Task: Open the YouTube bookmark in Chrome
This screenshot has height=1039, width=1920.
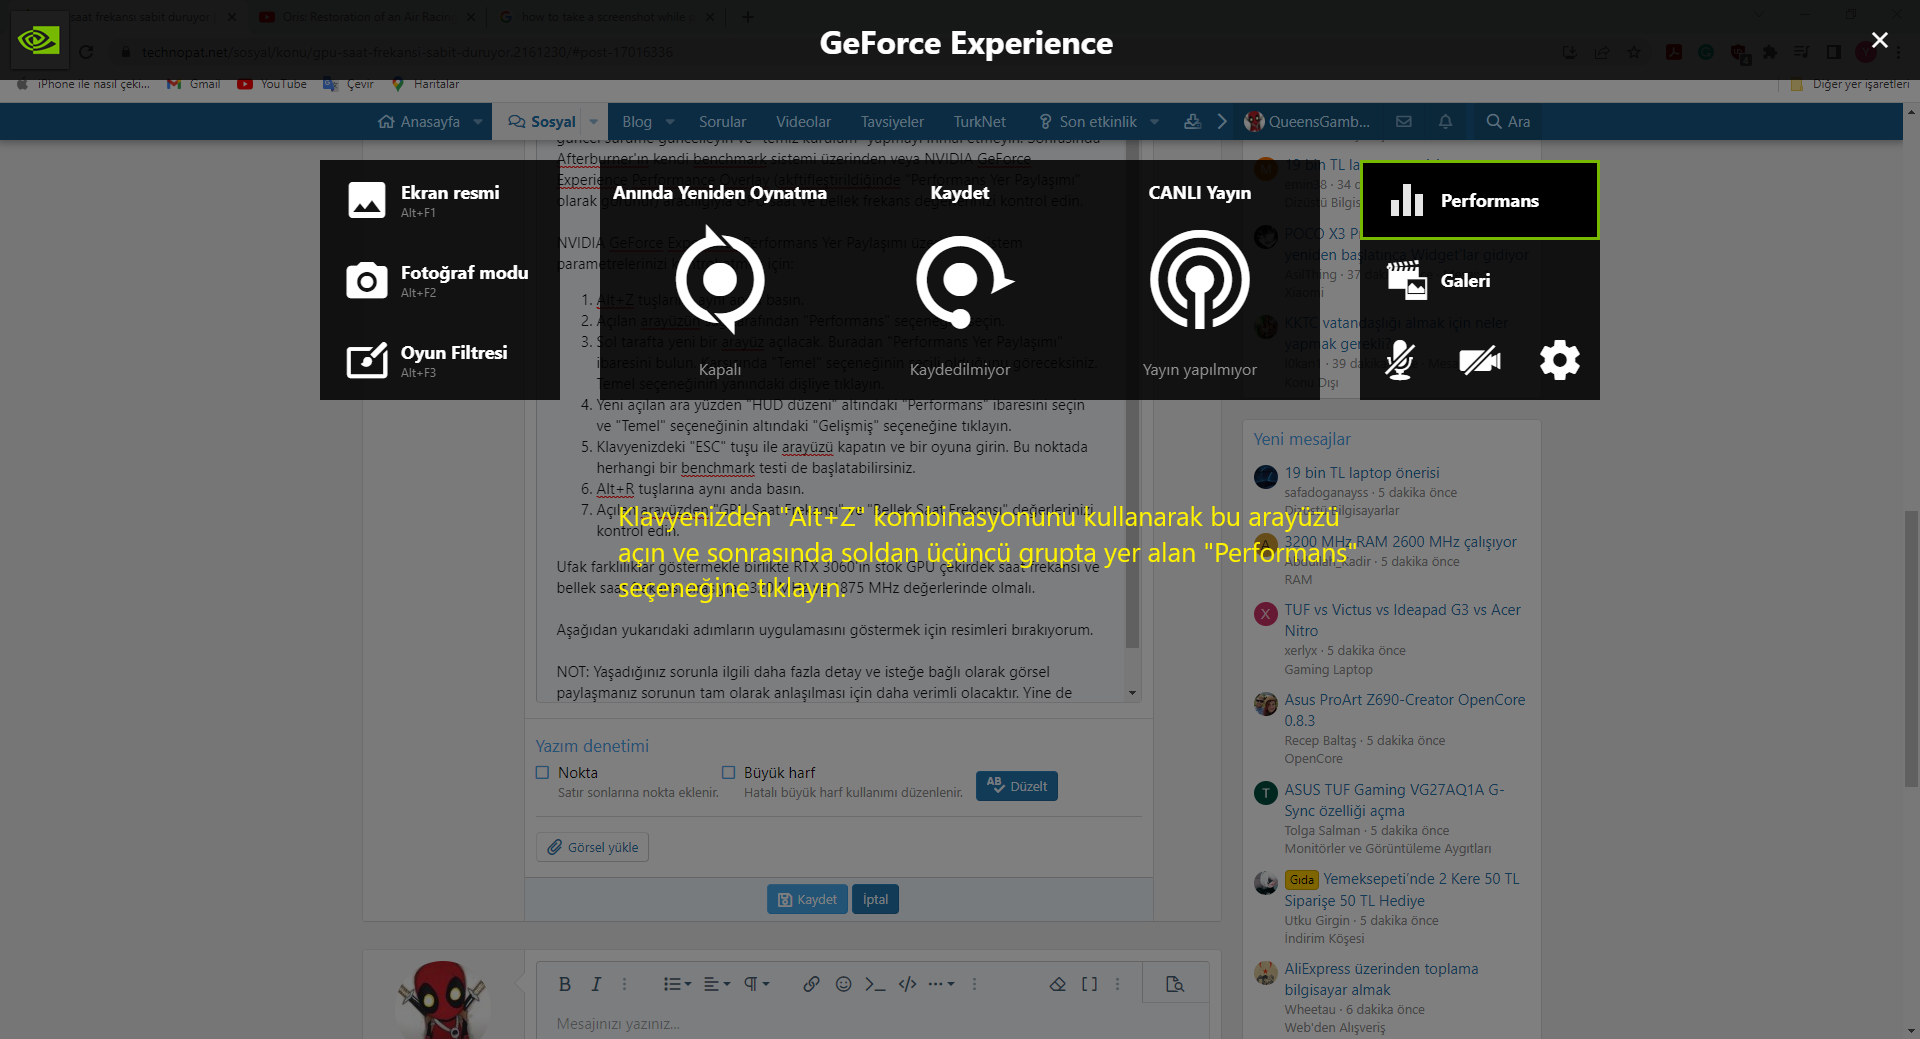Action: (272, 84)
